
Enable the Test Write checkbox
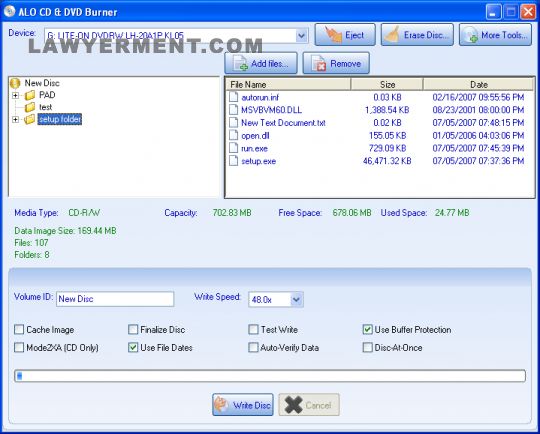point(253,330)
